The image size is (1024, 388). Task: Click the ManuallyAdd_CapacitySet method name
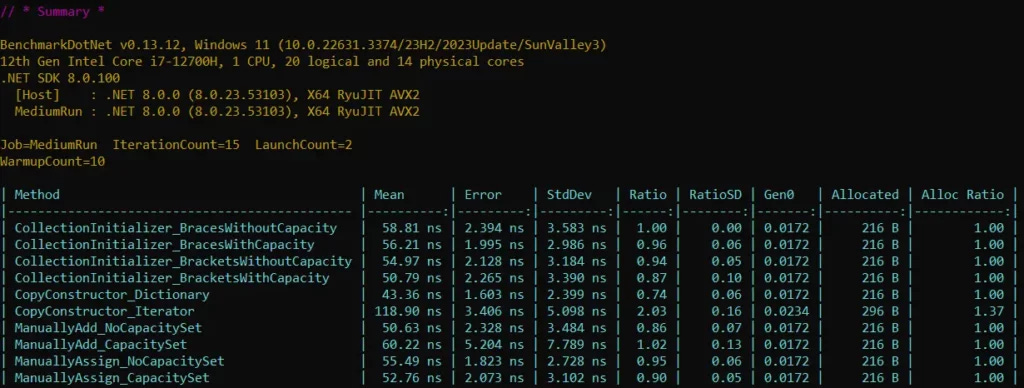(101, 344)
